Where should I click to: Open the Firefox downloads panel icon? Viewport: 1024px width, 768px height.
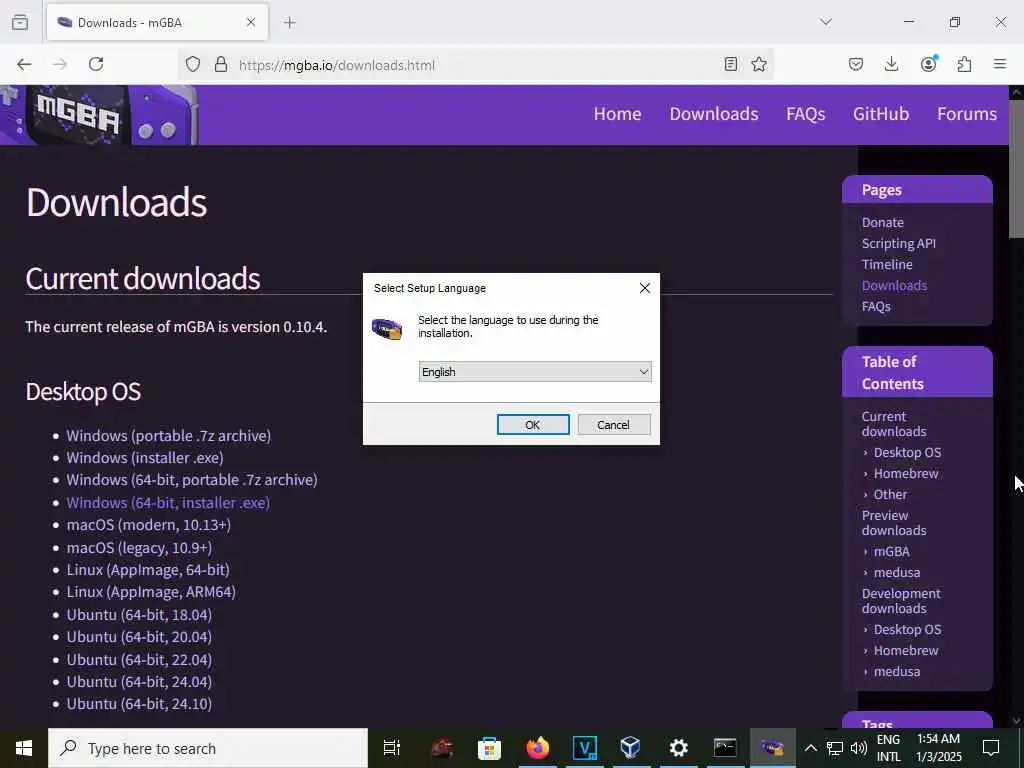point(891,64)
